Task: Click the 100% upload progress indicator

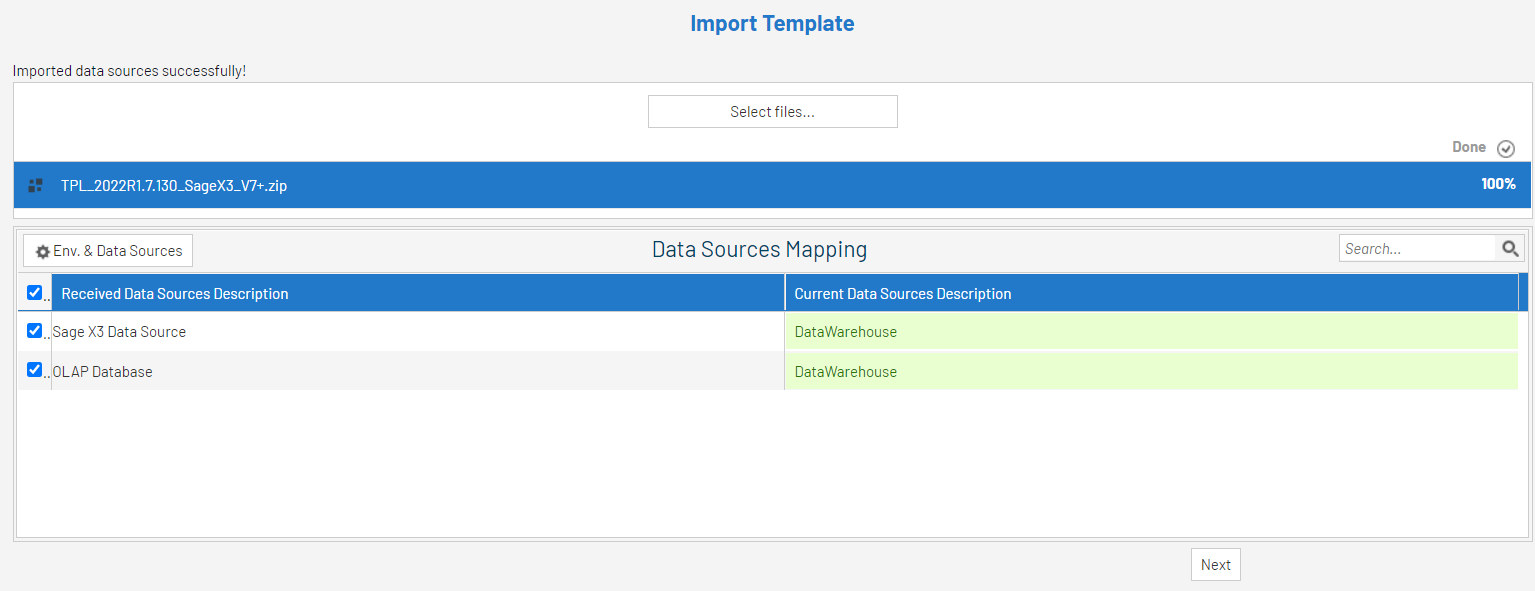Action: (x=1498, y=184)
